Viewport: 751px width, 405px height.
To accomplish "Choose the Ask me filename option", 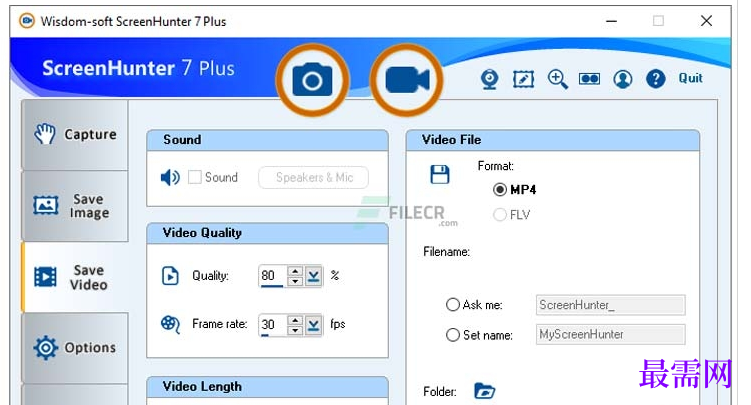I will pyautogui.click(x=453, y=304).
